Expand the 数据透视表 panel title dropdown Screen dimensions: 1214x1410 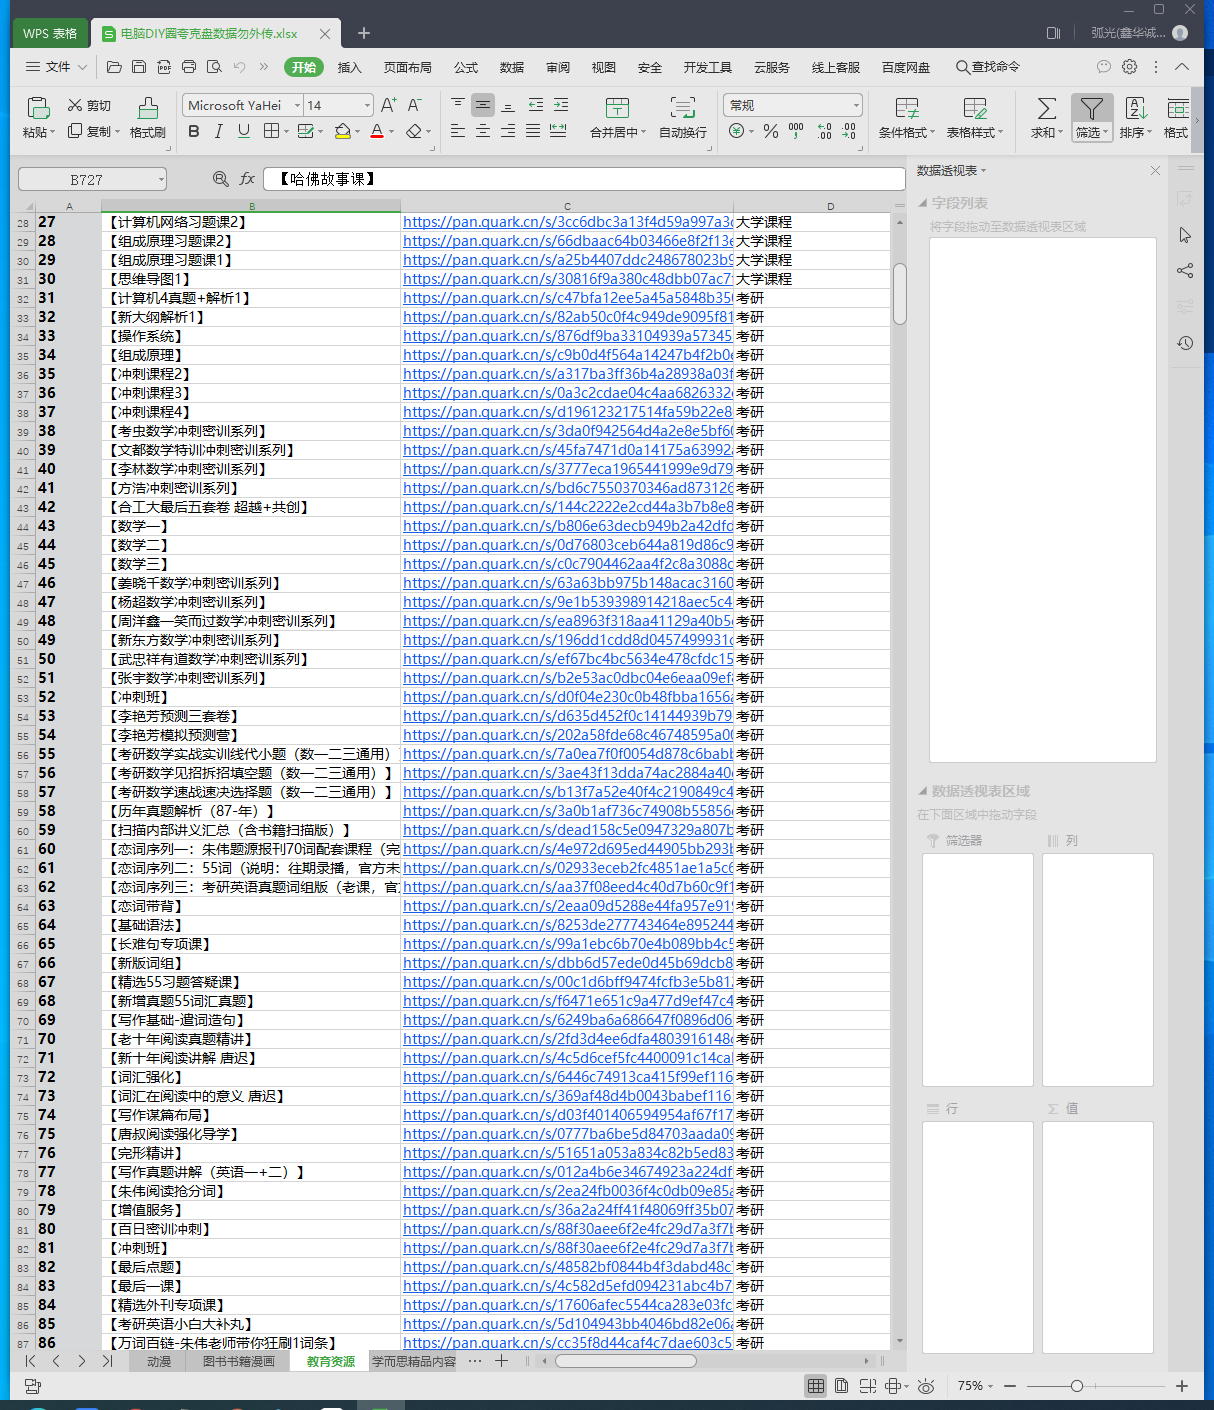(x=983, y=171)
